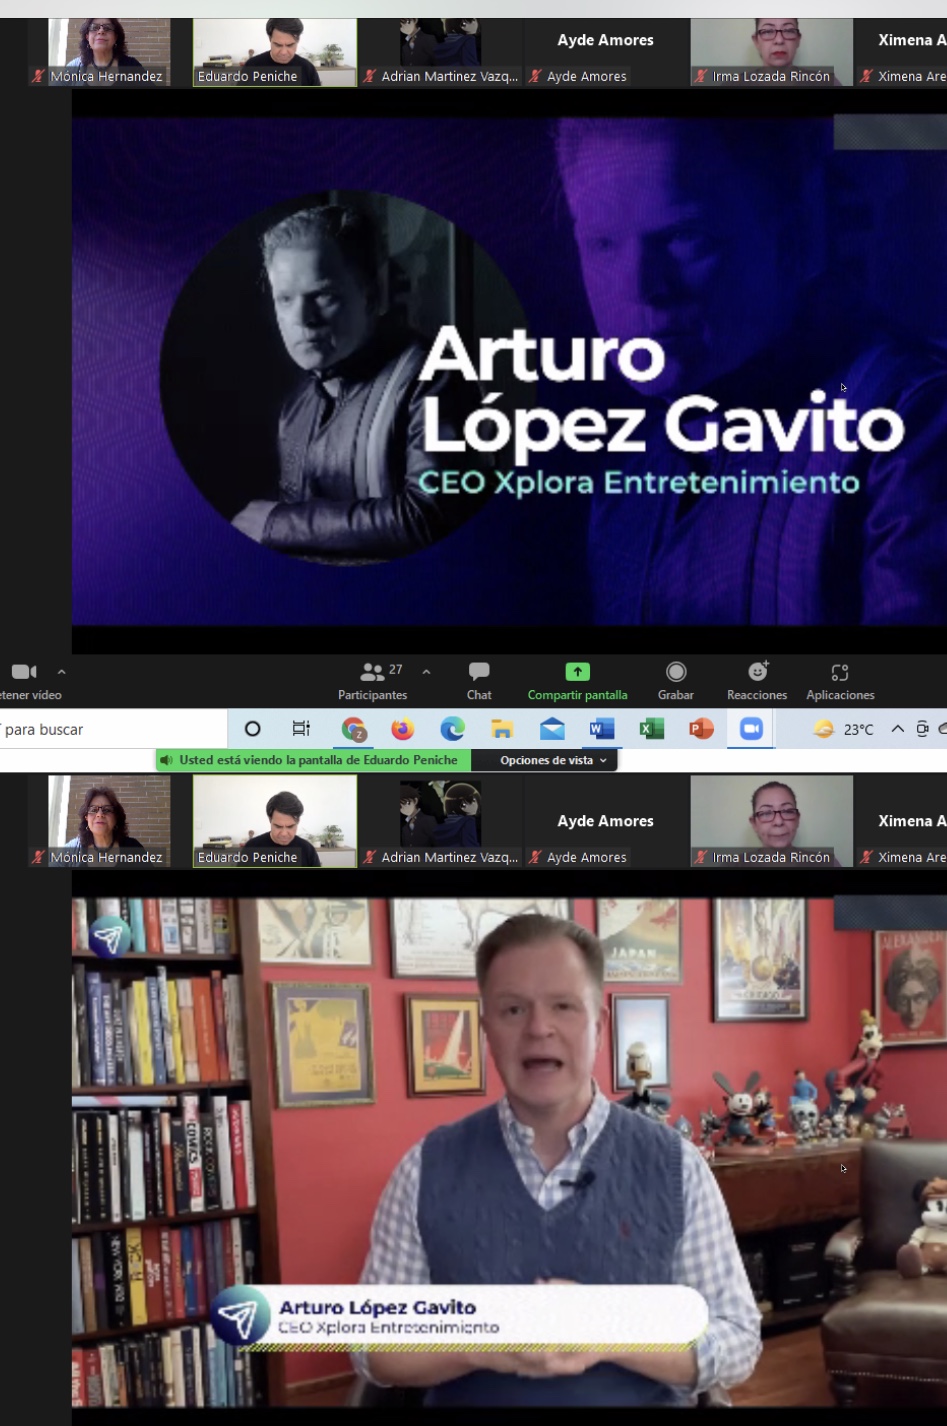947x1426 pixels.
Task: Expand video options arrow beside camera icon
Action: [x=62, y=672]
